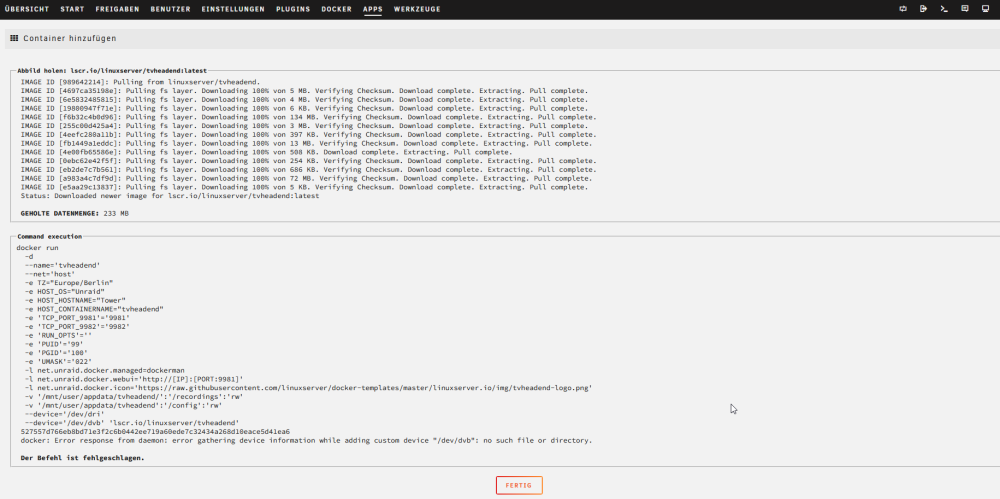
Task: Click image ID line 4697ca35198e
Action: pos(304,91)
